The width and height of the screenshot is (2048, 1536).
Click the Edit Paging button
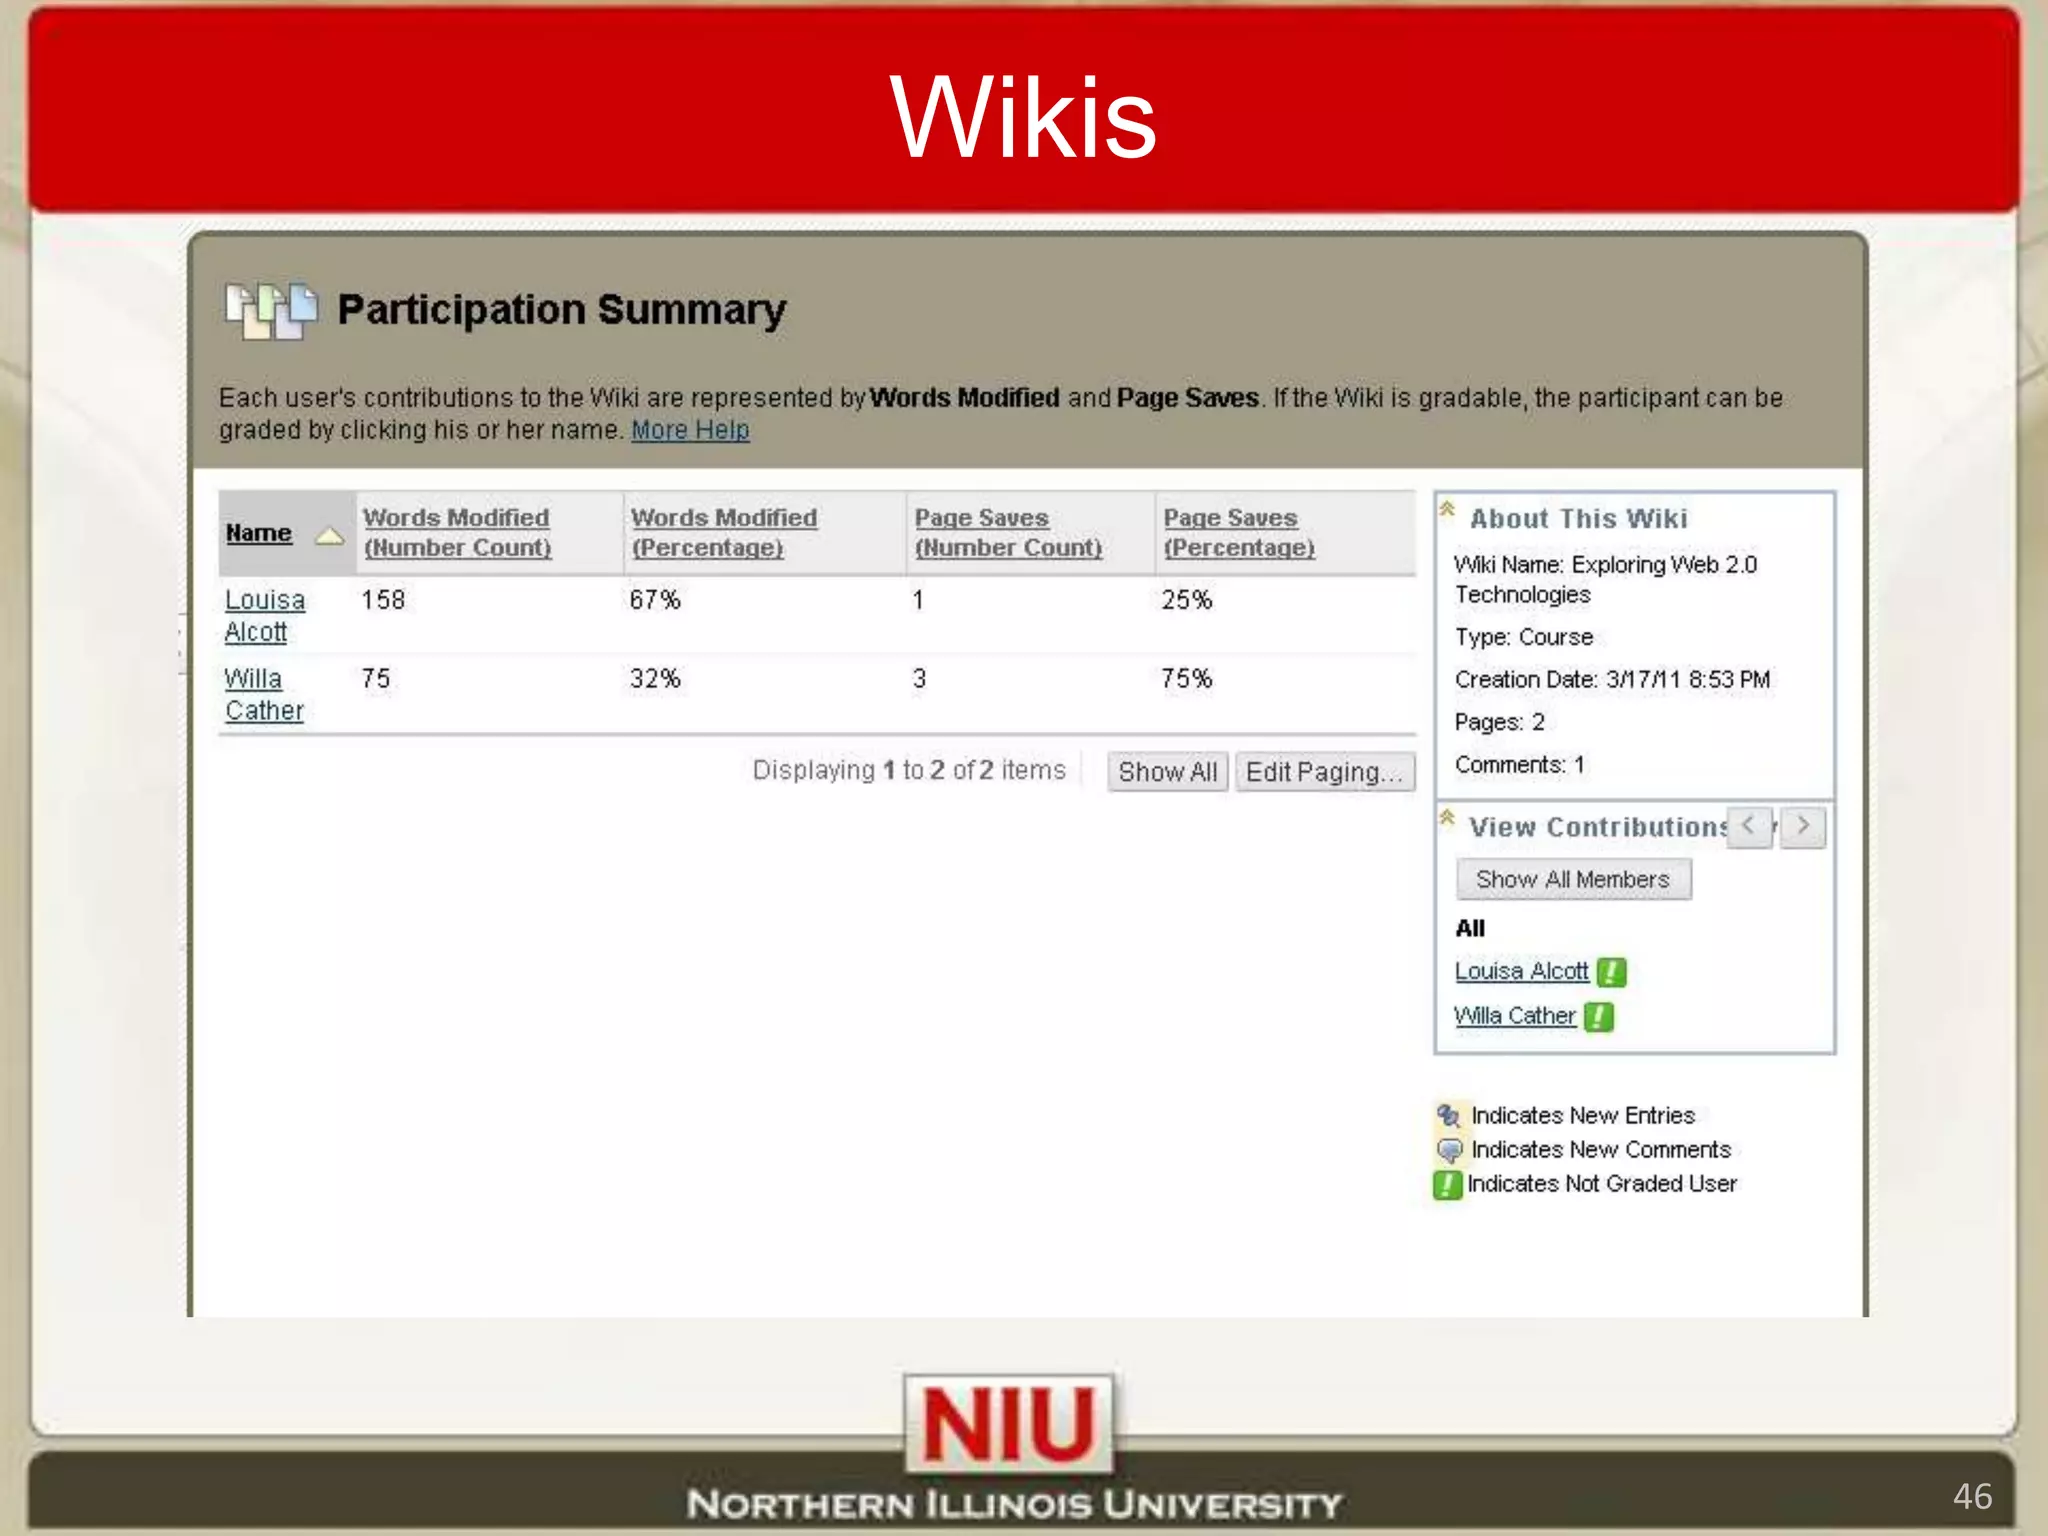(1324, 772)
